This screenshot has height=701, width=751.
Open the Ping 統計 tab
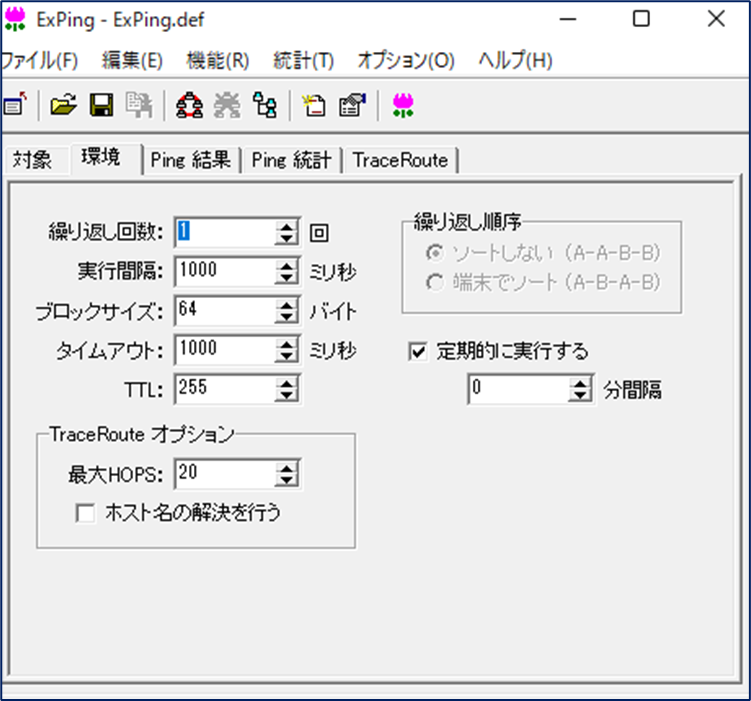click(x=291, y=160)
